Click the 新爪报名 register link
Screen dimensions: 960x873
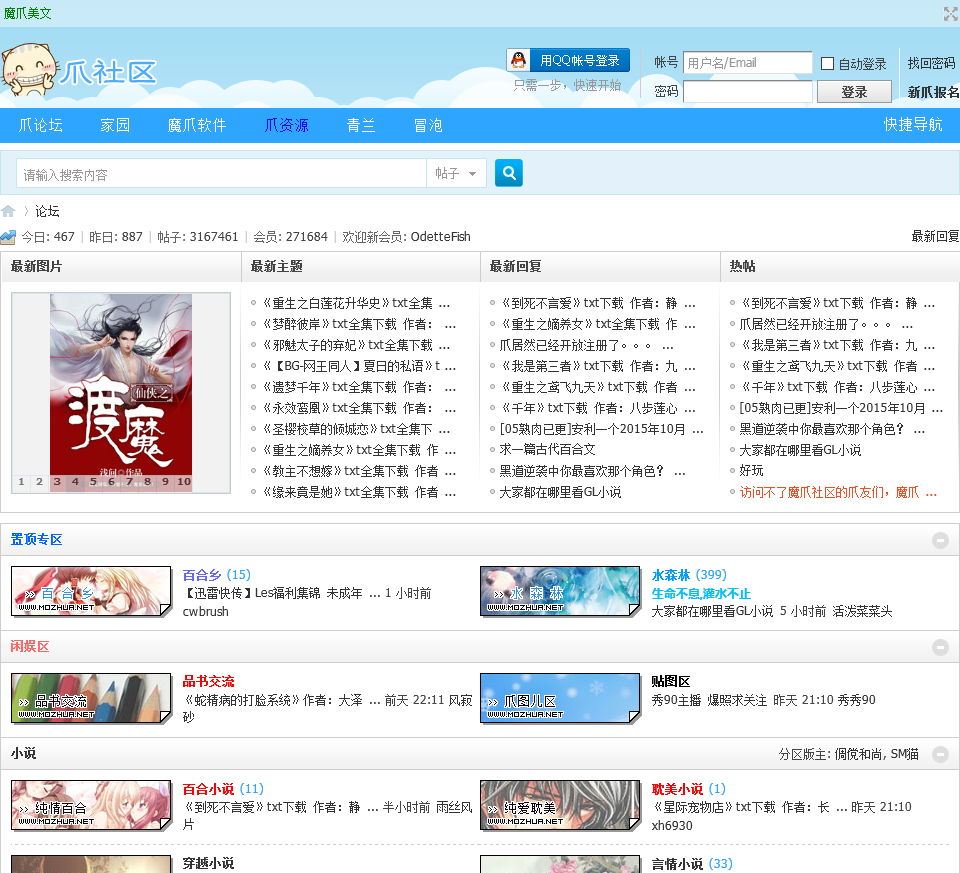click(933, 92)
